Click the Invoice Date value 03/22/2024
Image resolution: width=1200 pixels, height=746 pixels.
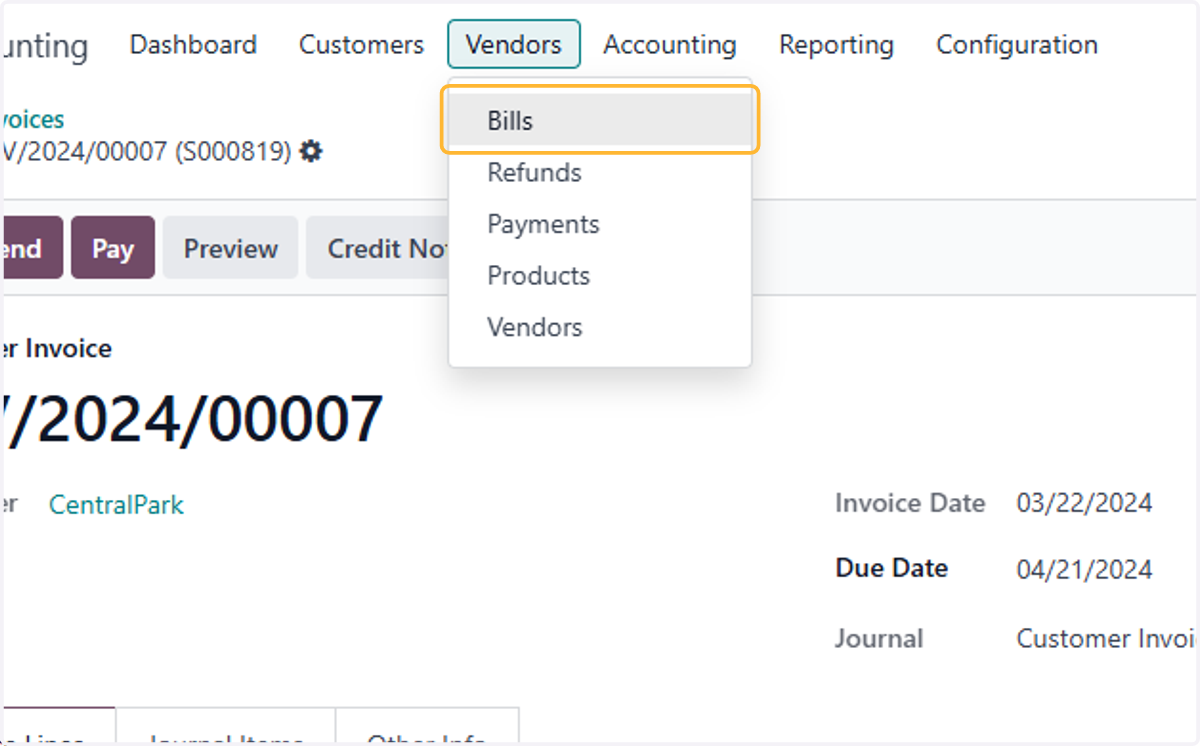click(1084, 503)
